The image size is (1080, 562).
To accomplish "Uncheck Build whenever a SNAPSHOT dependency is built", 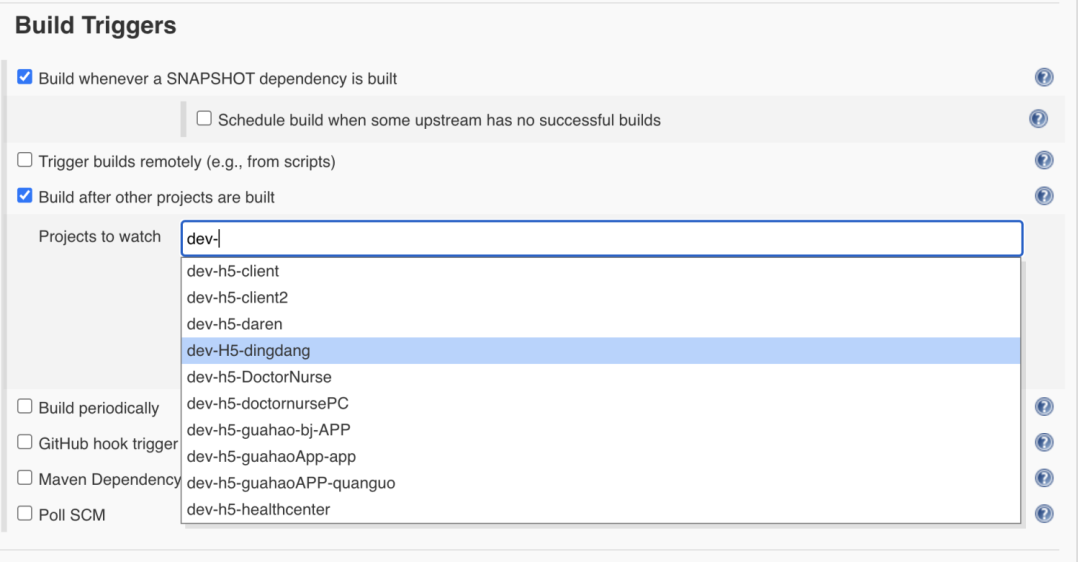I will pos(25,77).
